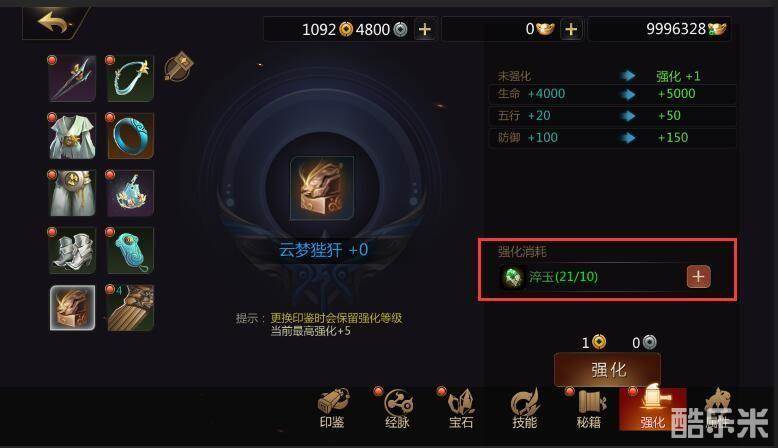778x448 pixels.
Task: Add more 淬玉 material with plus button
Action: [x=699, y=277]
